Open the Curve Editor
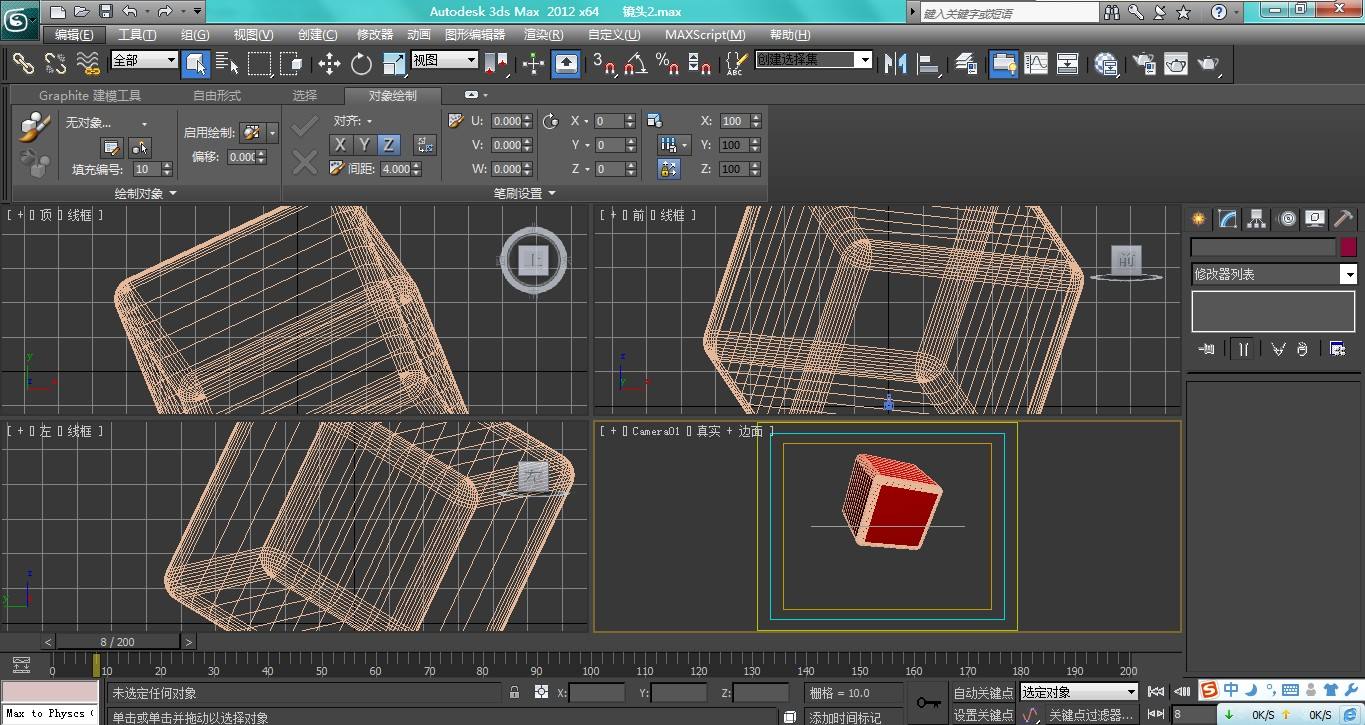 [1036, 64]
